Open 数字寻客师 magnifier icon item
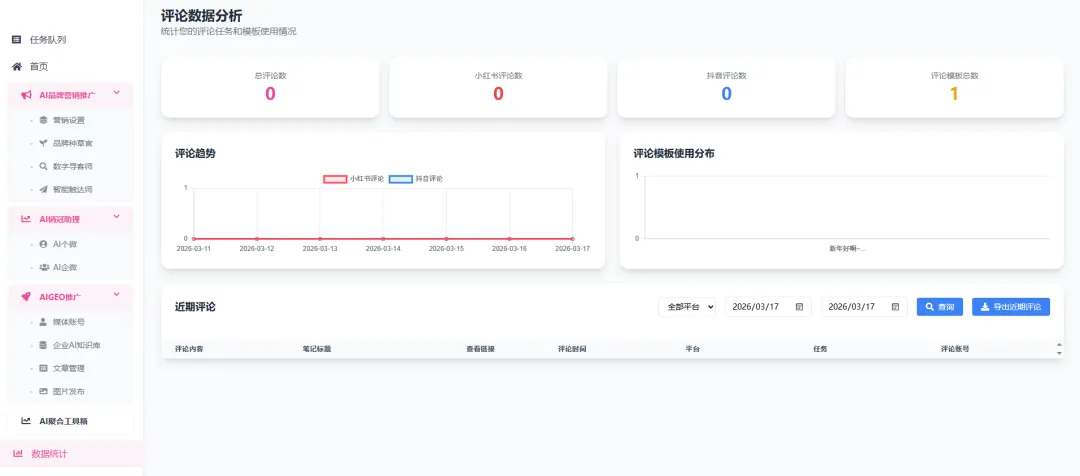The width and height of the screenshot is (1080, 476). [43, 166]
